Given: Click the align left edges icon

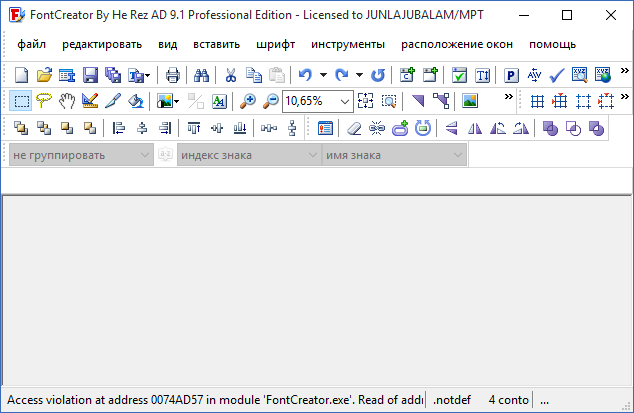Looking at the screenshot, I should click(118, 129).
